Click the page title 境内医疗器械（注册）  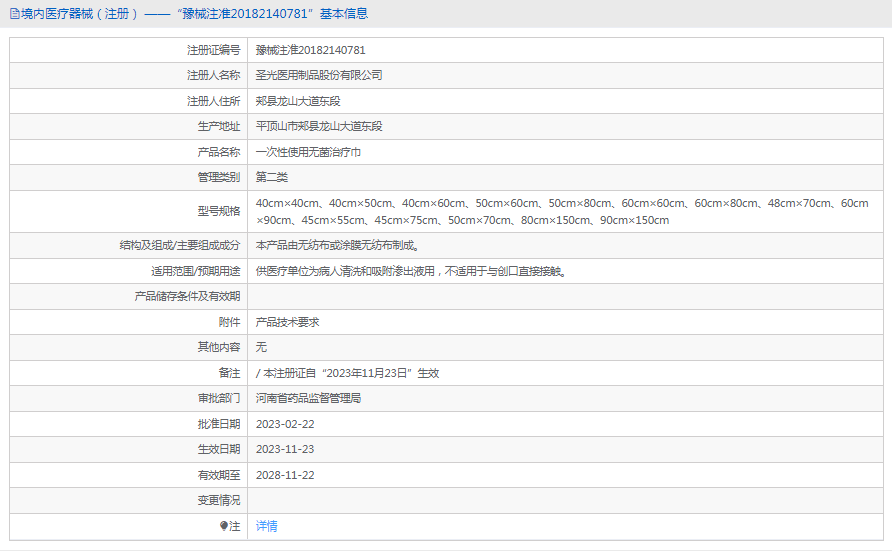click(80, 14)
